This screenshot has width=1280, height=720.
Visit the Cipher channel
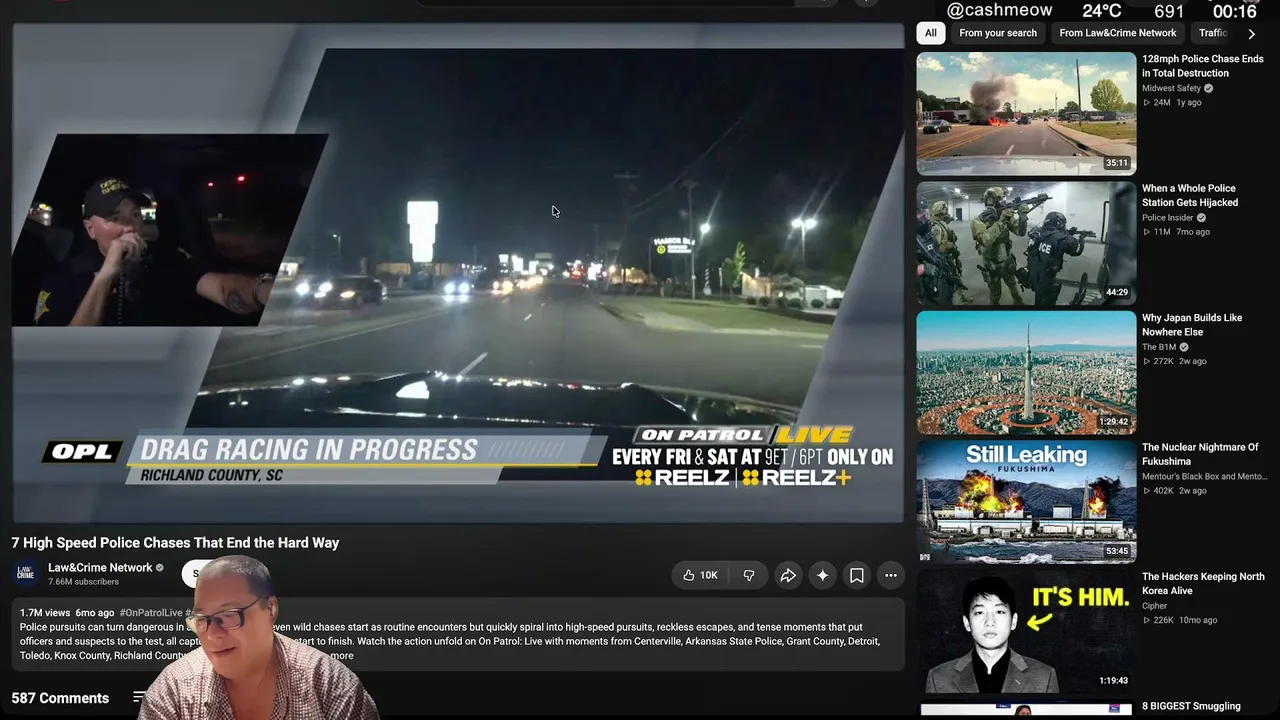pos(1154,605)
